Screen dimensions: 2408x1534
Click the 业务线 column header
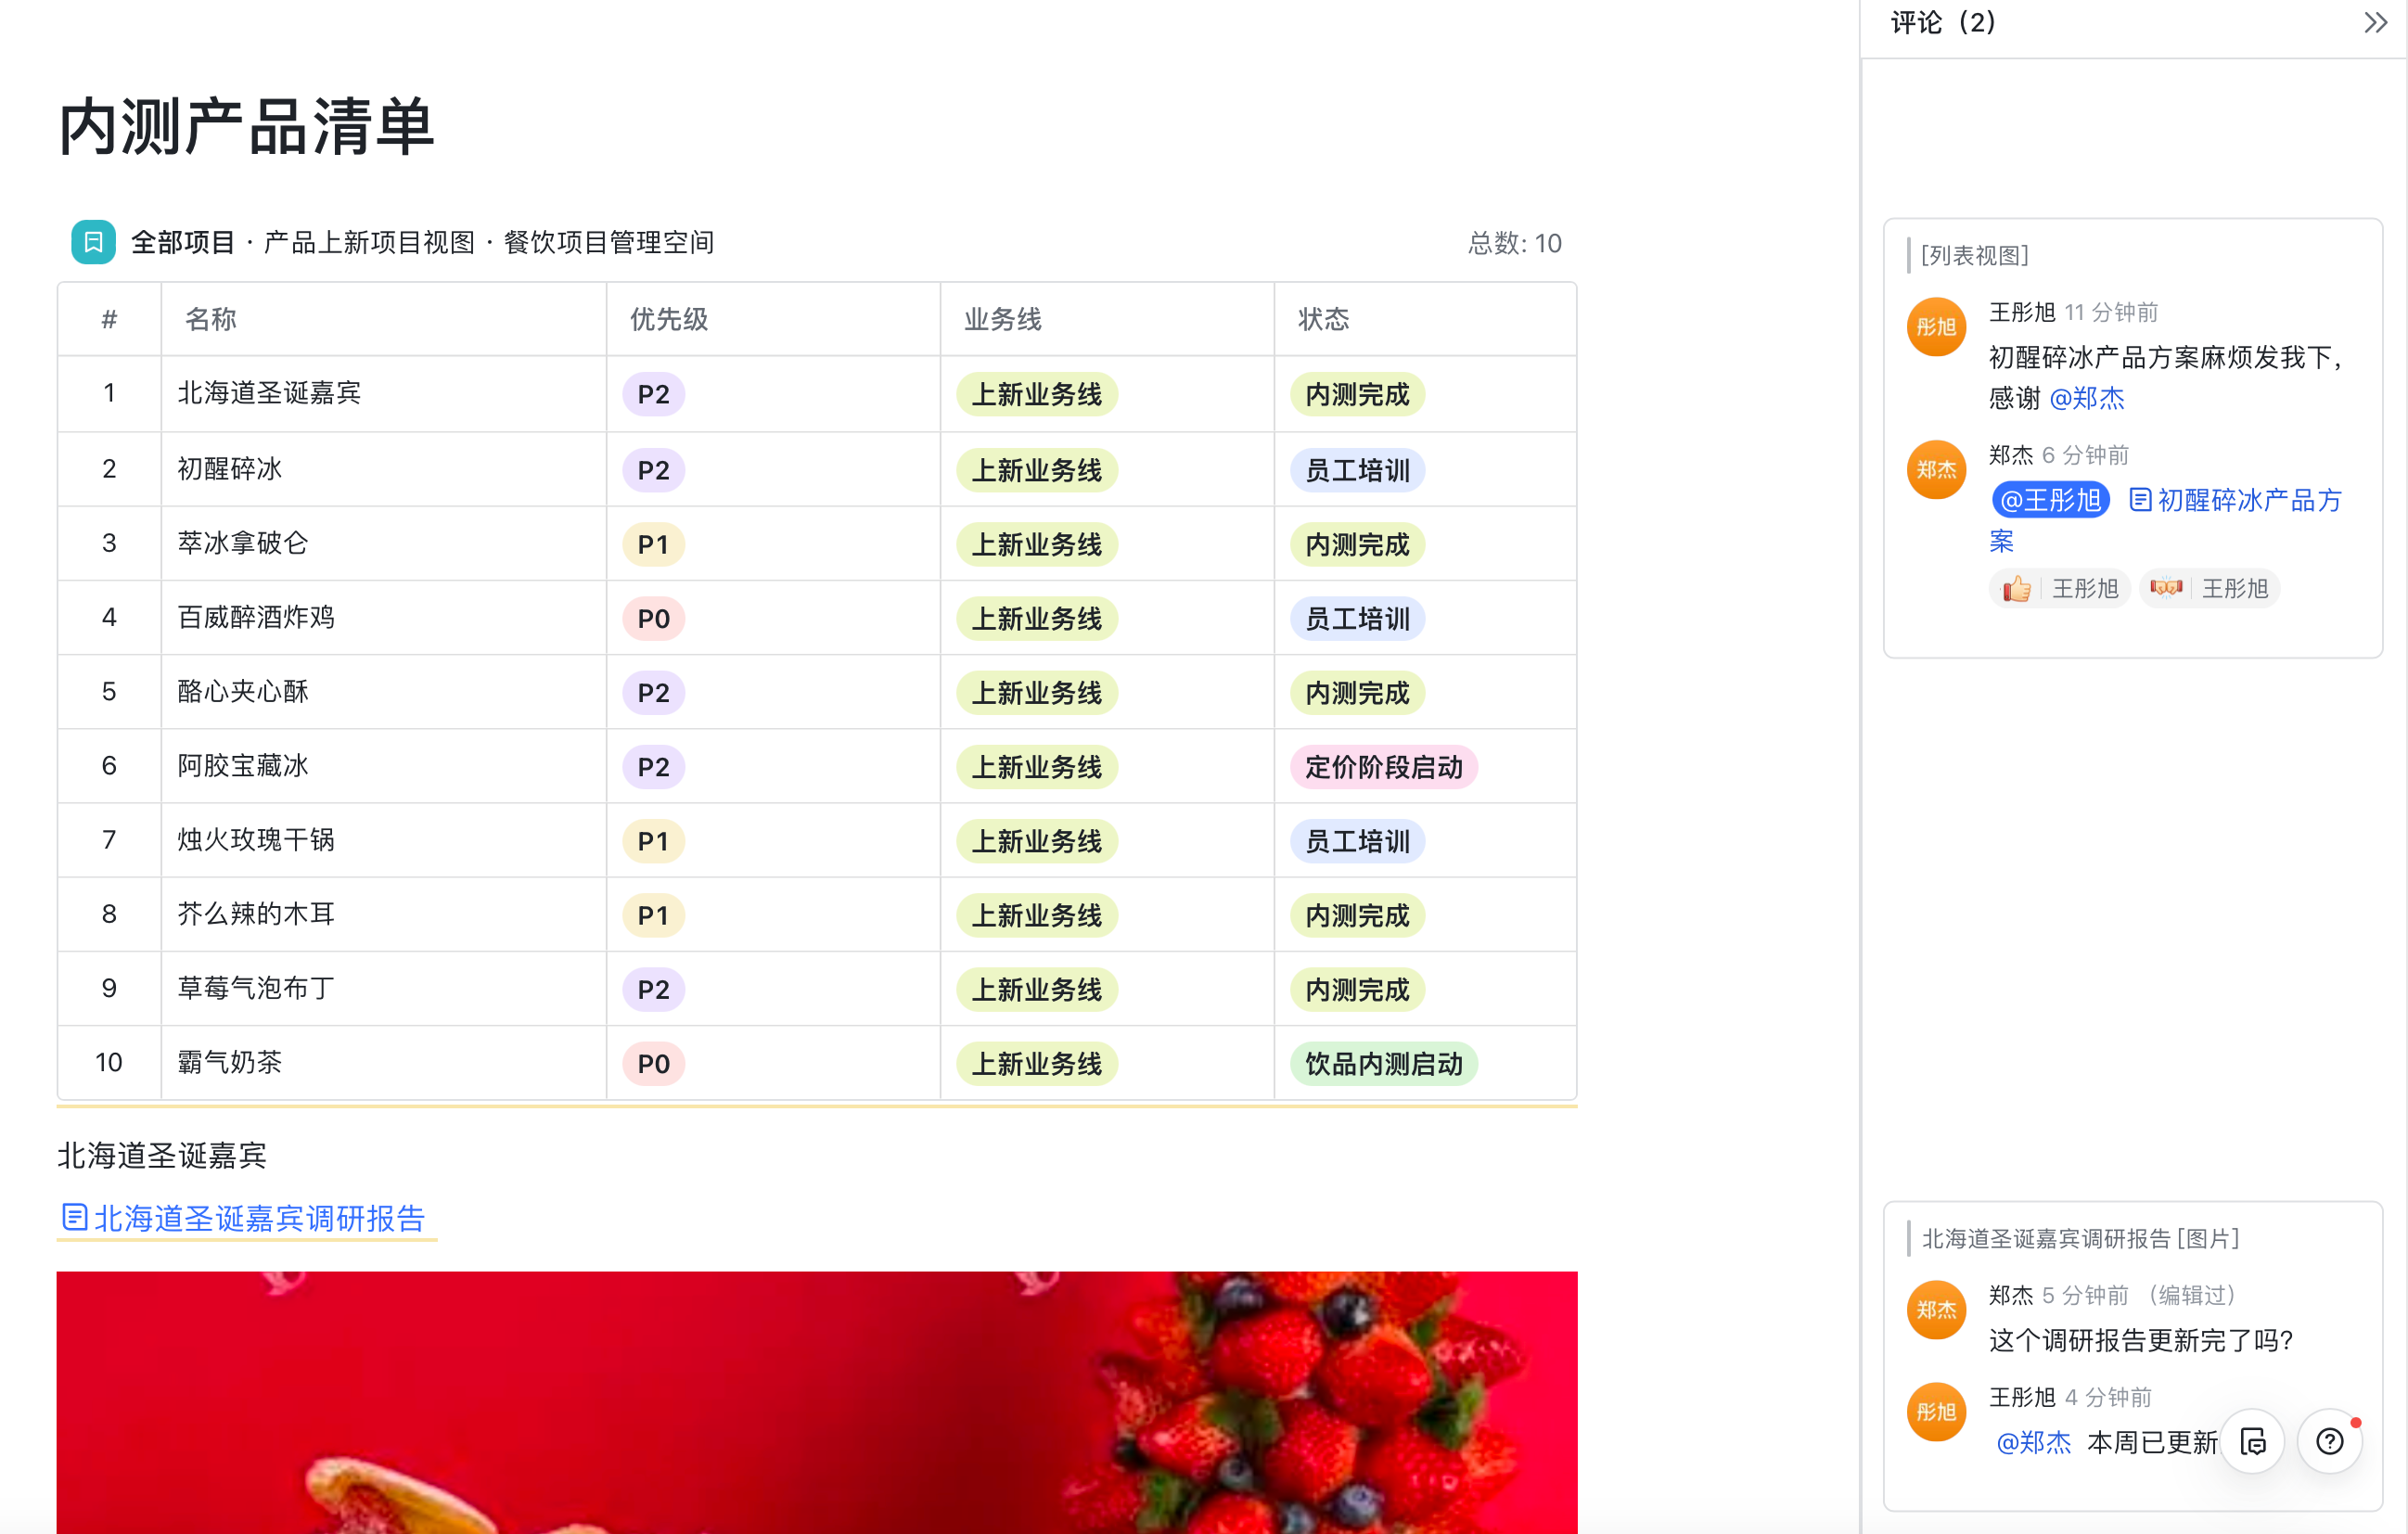pyautogui.click(x=1003, y=319)
